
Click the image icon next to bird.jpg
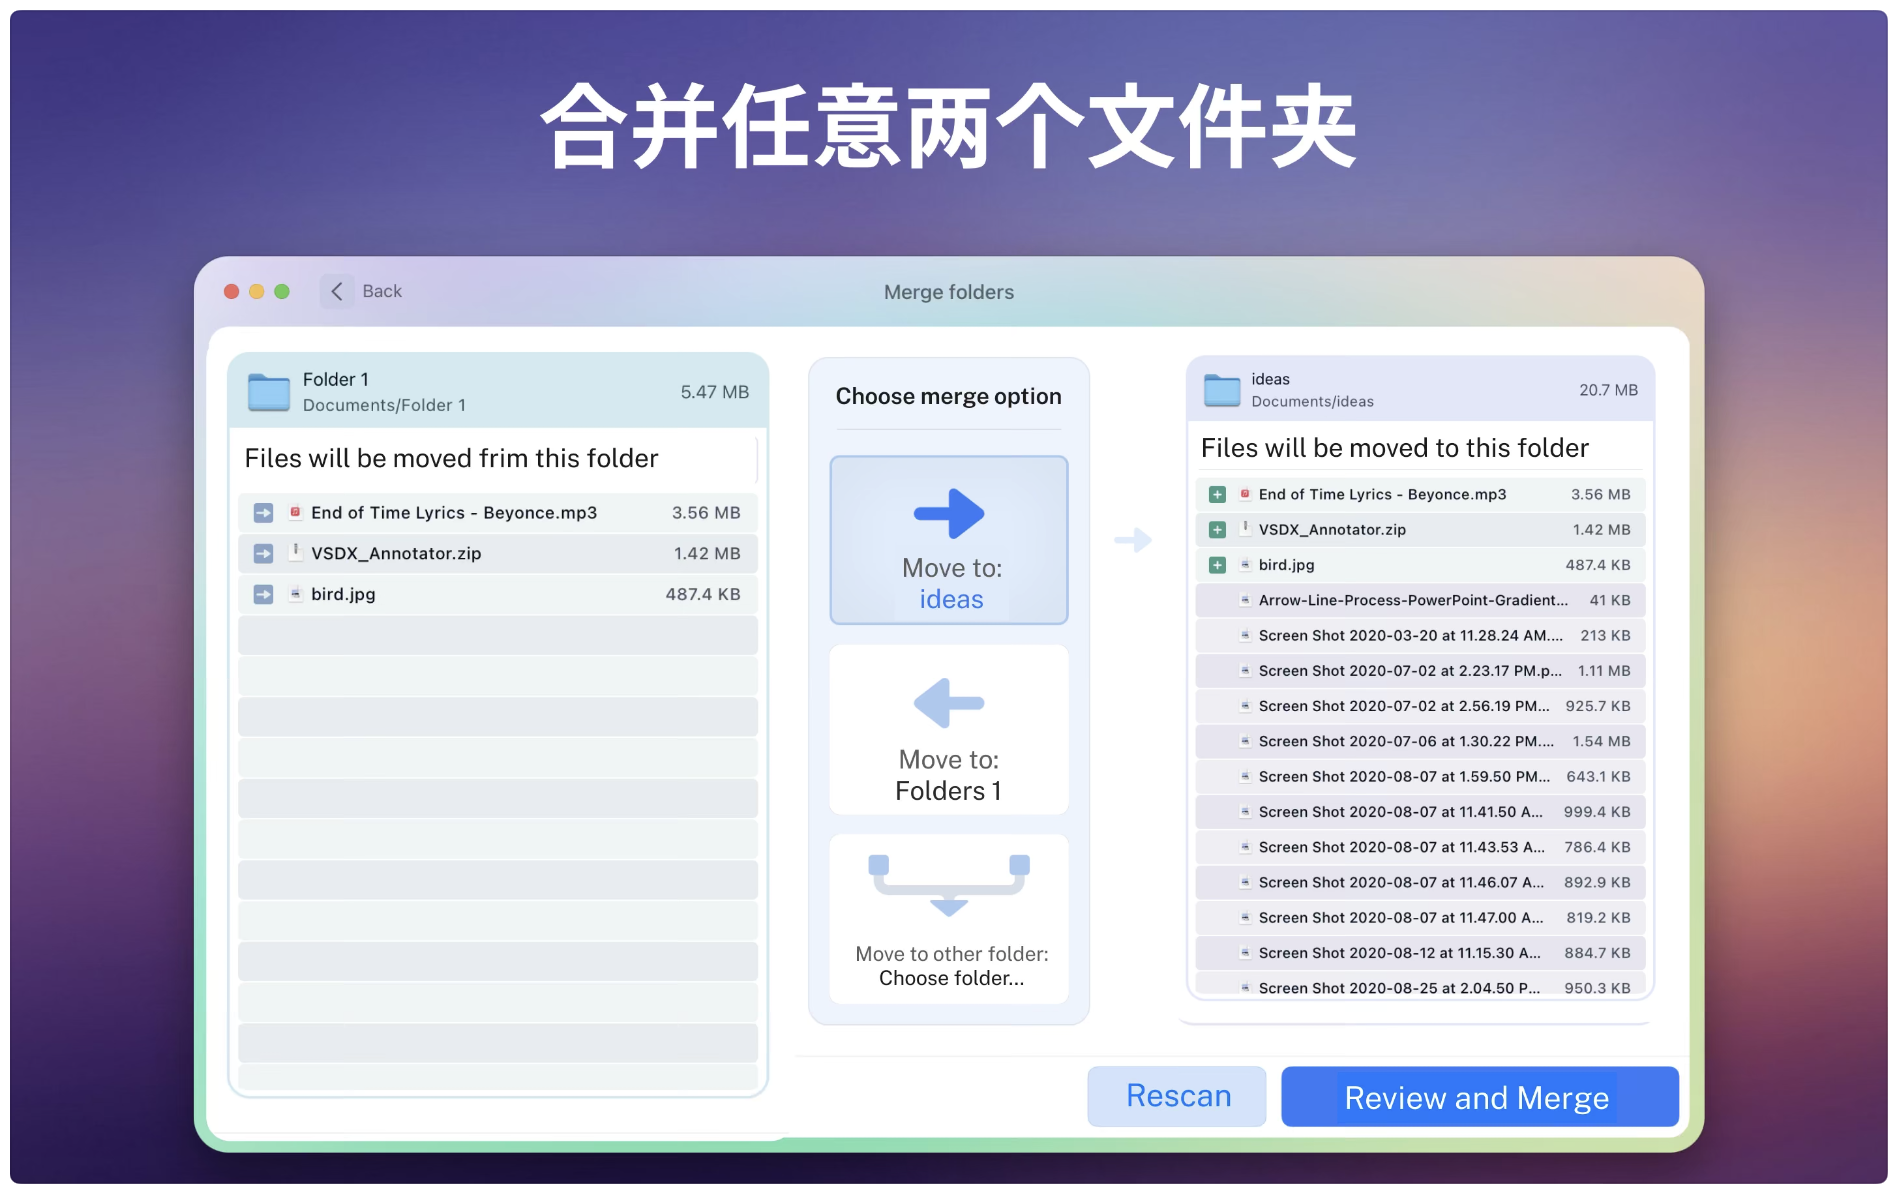[295, 593]
